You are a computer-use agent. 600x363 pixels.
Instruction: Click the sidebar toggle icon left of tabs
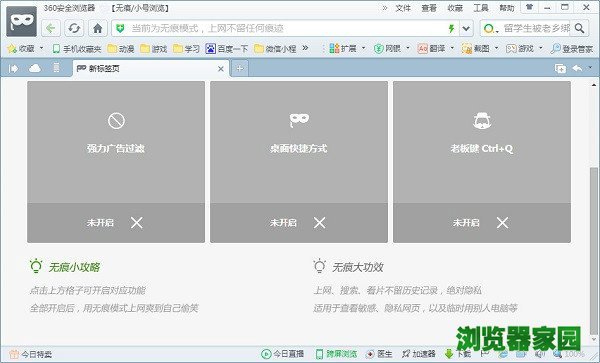point(13,68)
